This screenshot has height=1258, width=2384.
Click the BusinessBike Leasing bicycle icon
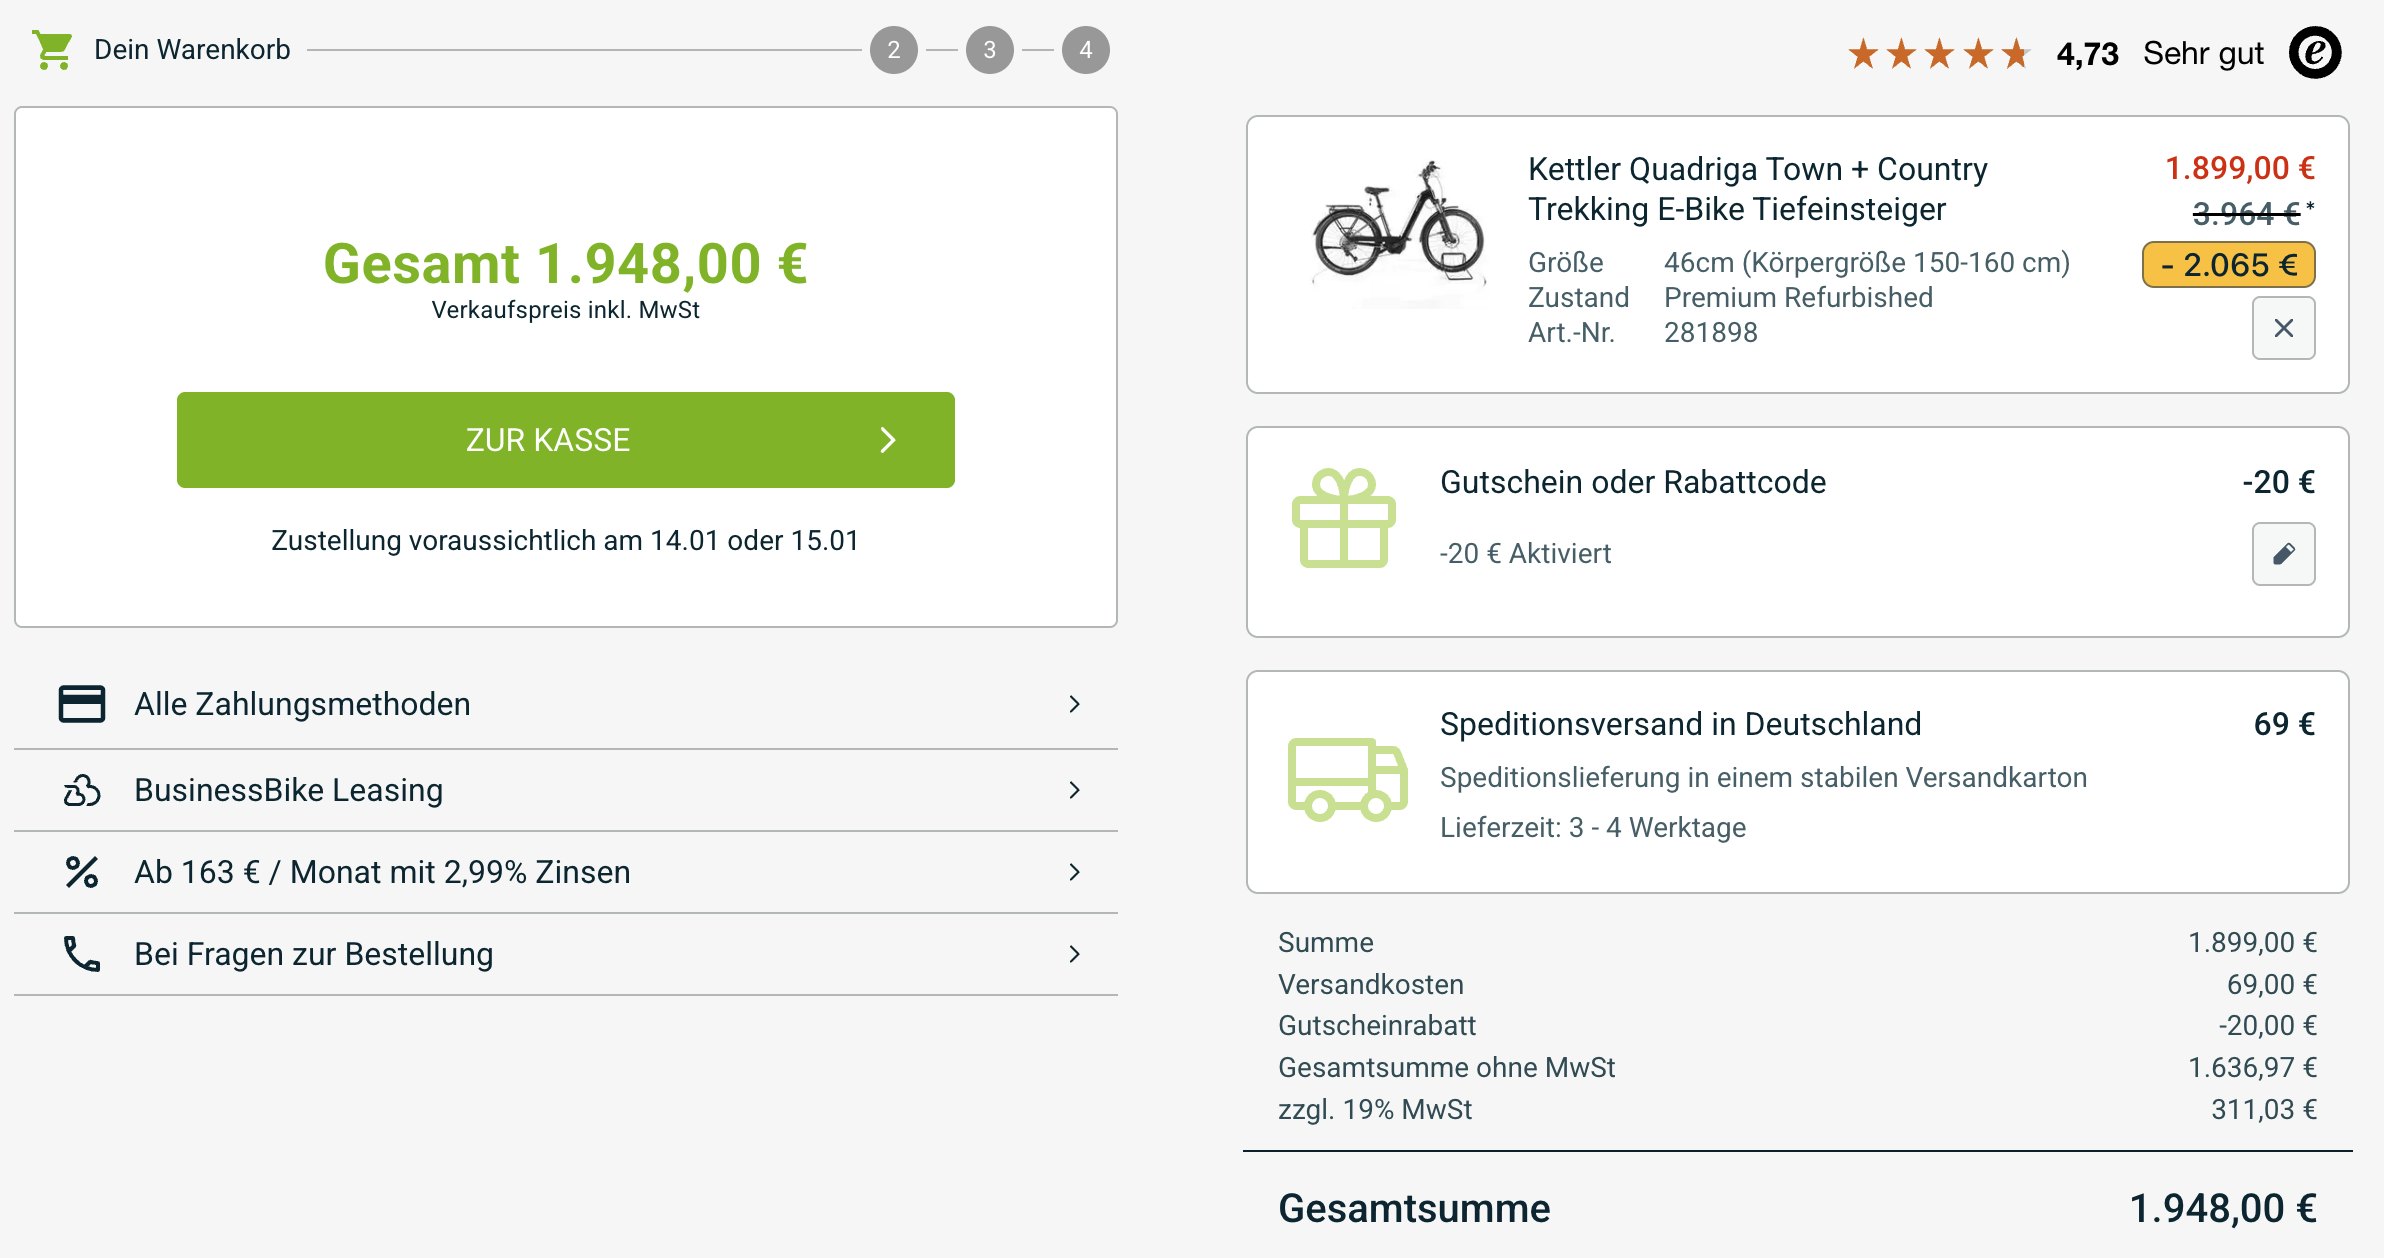point(82,790)
